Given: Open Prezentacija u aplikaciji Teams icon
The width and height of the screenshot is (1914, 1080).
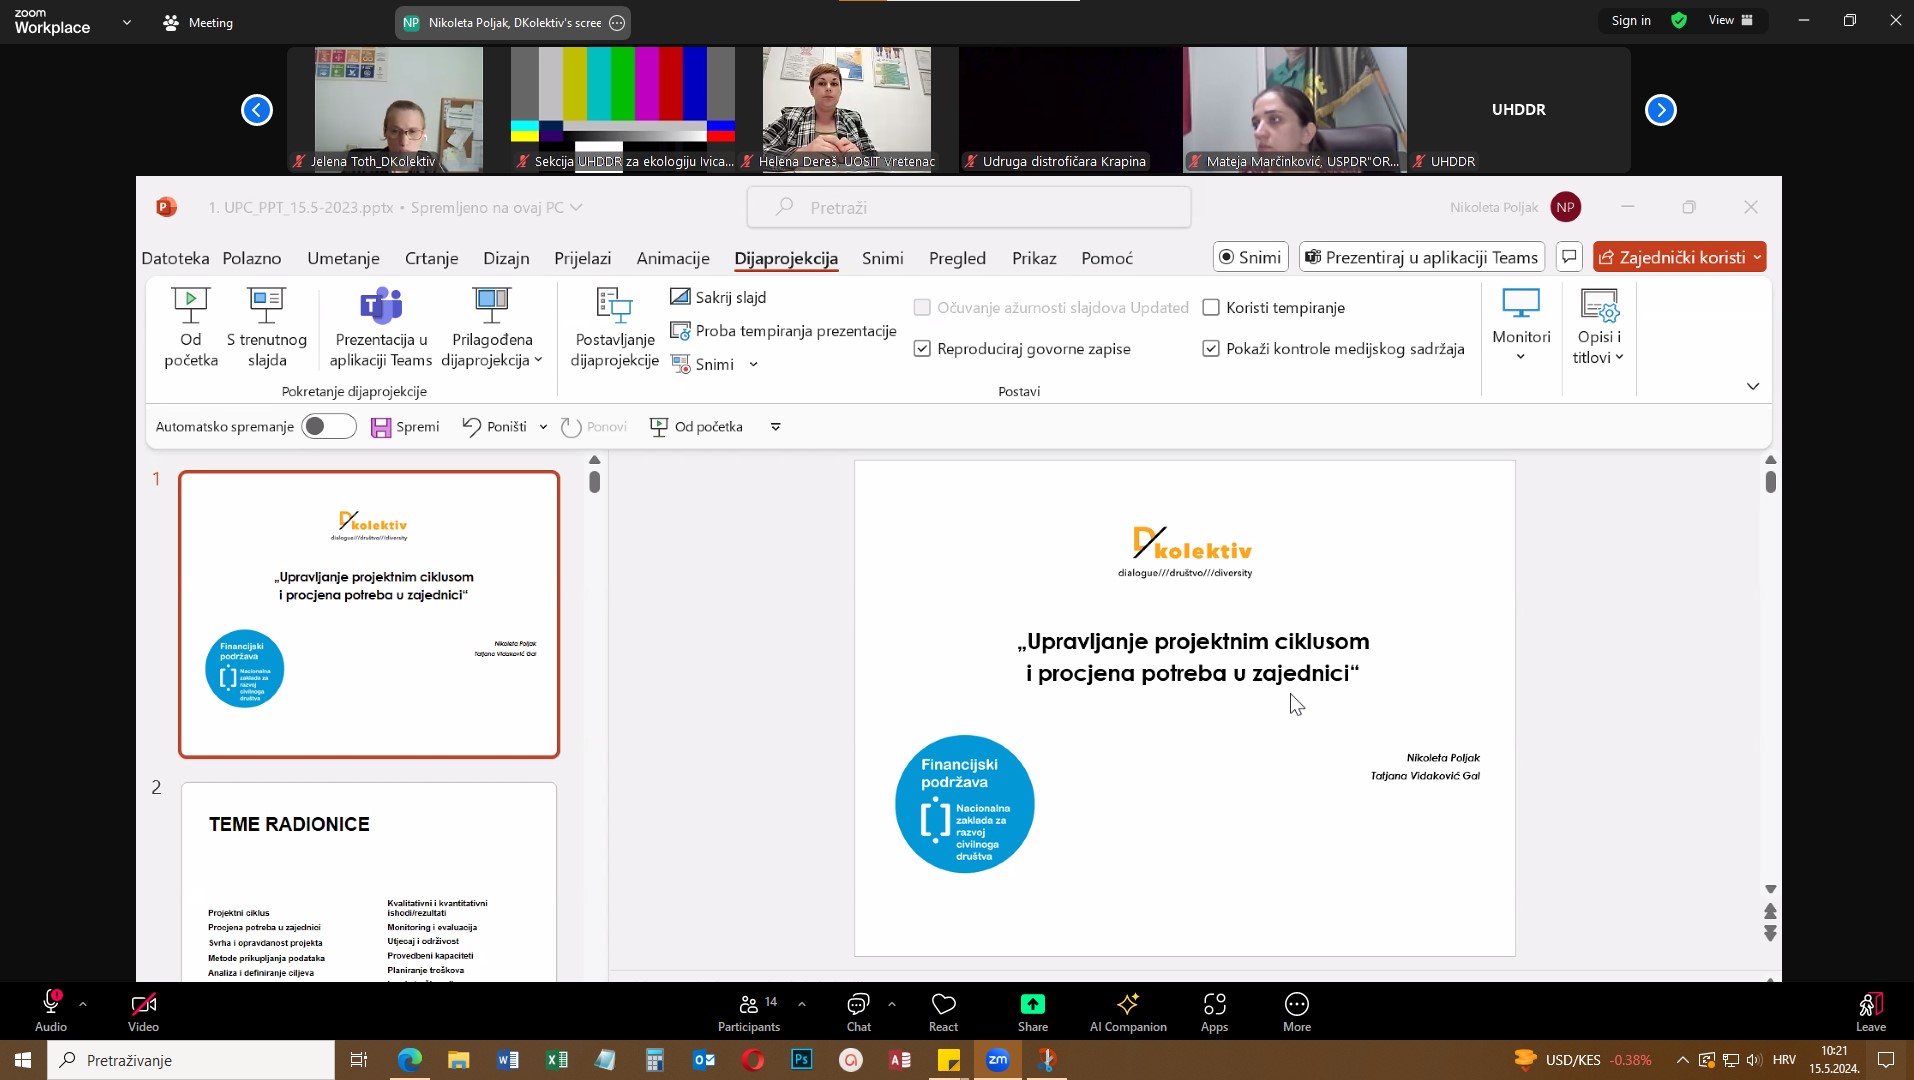Looking at the screenshot, I should point(381,307).
